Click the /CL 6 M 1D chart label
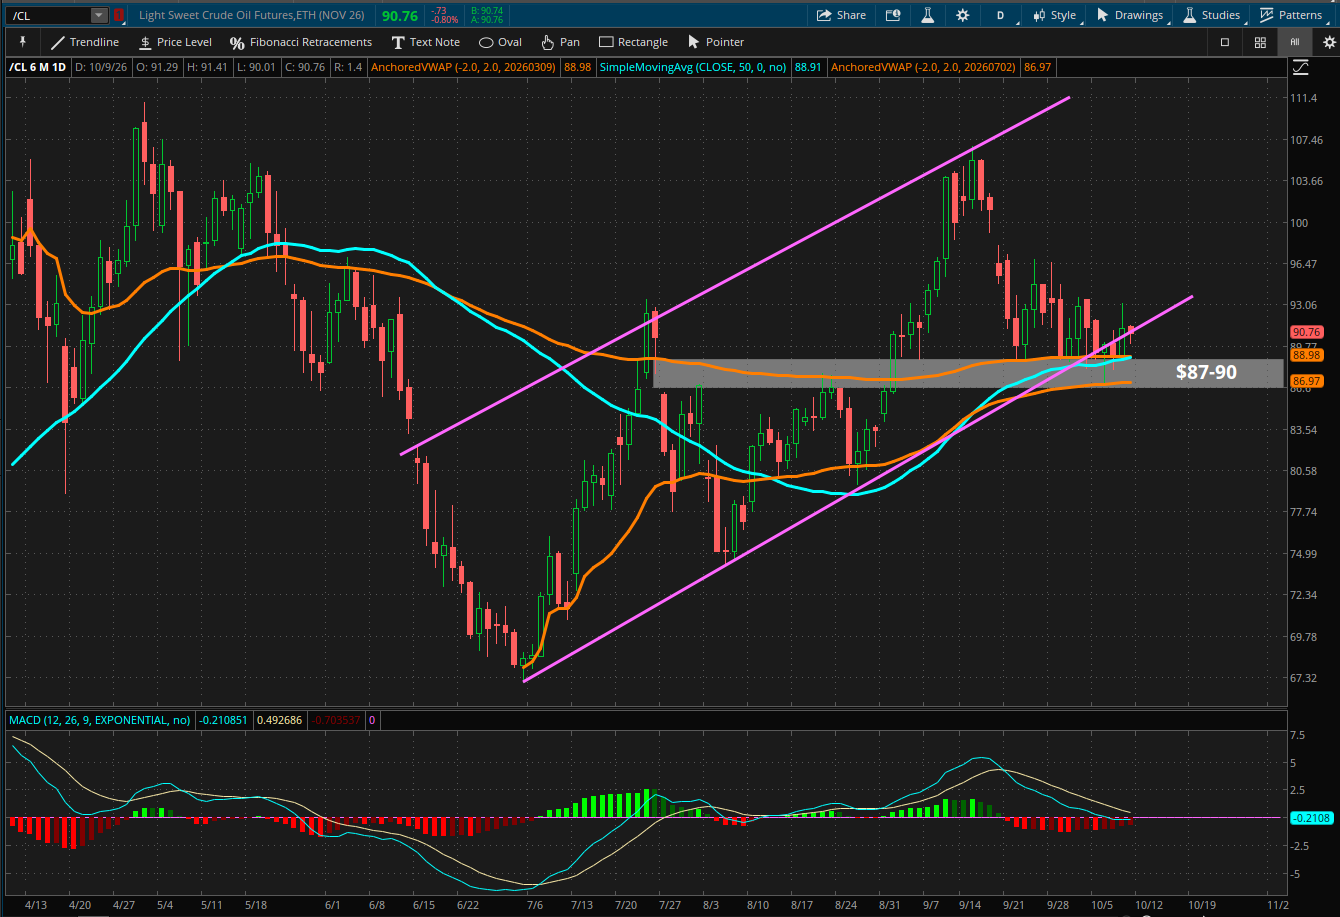1340x917 pixels. (x=37, y=68)
